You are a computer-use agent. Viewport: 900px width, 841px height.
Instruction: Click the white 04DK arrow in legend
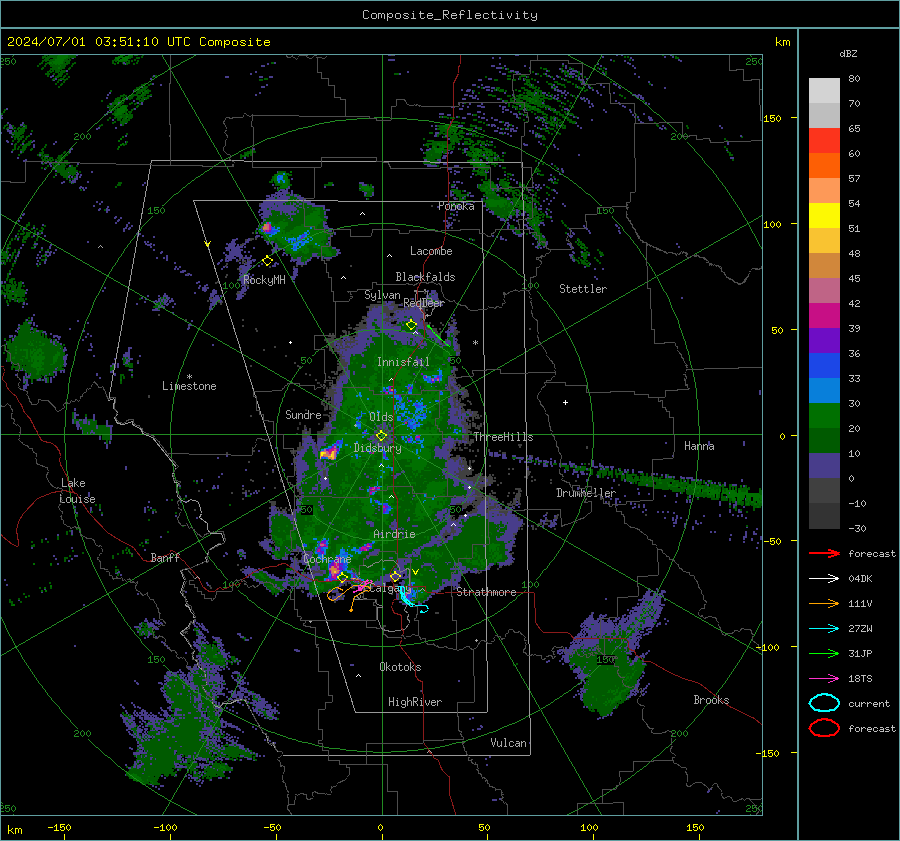click(824, 579)
